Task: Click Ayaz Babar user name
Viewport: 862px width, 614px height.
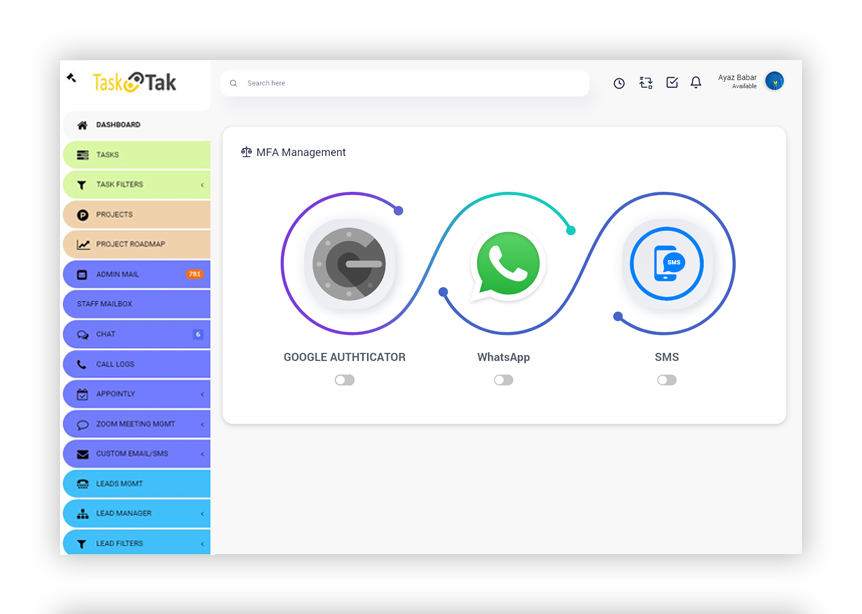Action: [737, 78]
